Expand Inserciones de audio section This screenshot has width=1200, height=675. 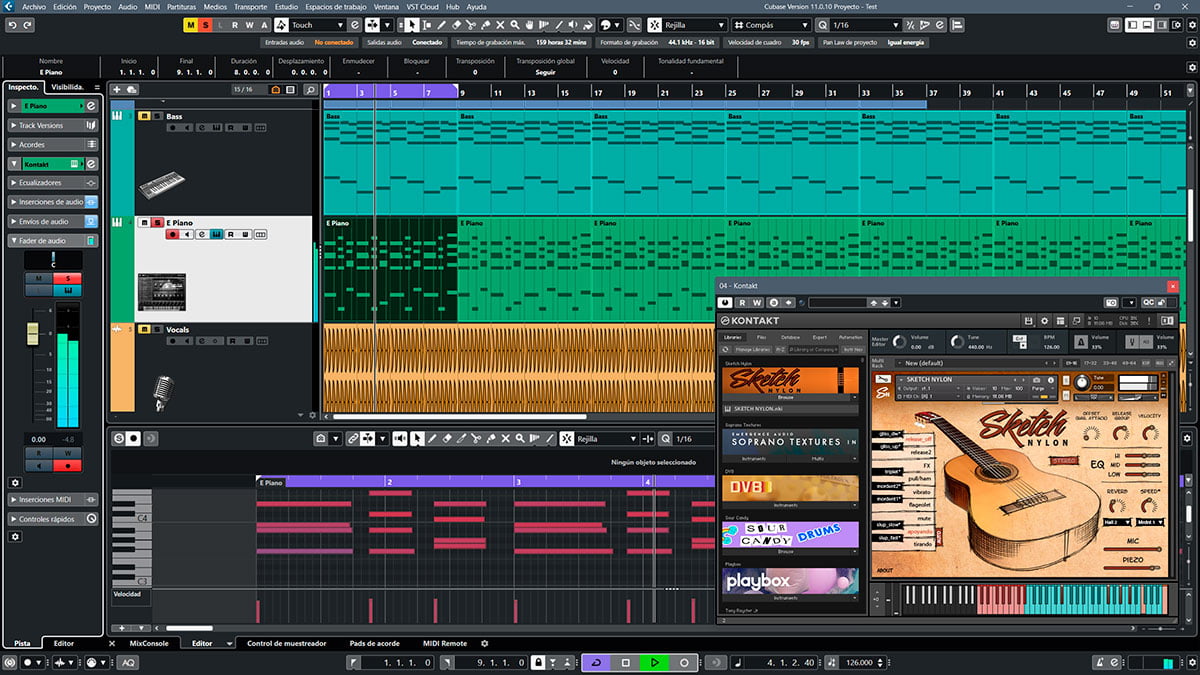[x=53, y=202]
